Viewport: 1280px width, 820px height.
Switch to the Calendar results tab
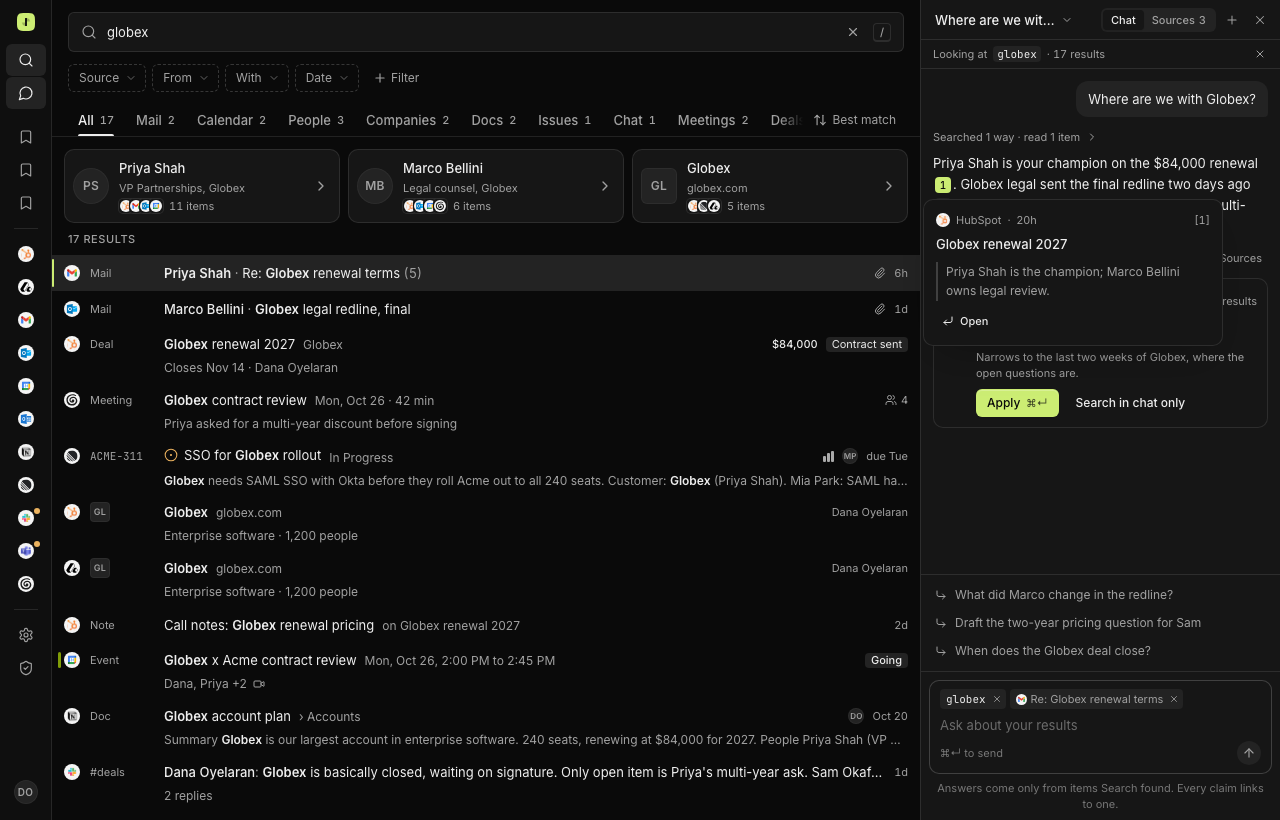pos(231,120)
